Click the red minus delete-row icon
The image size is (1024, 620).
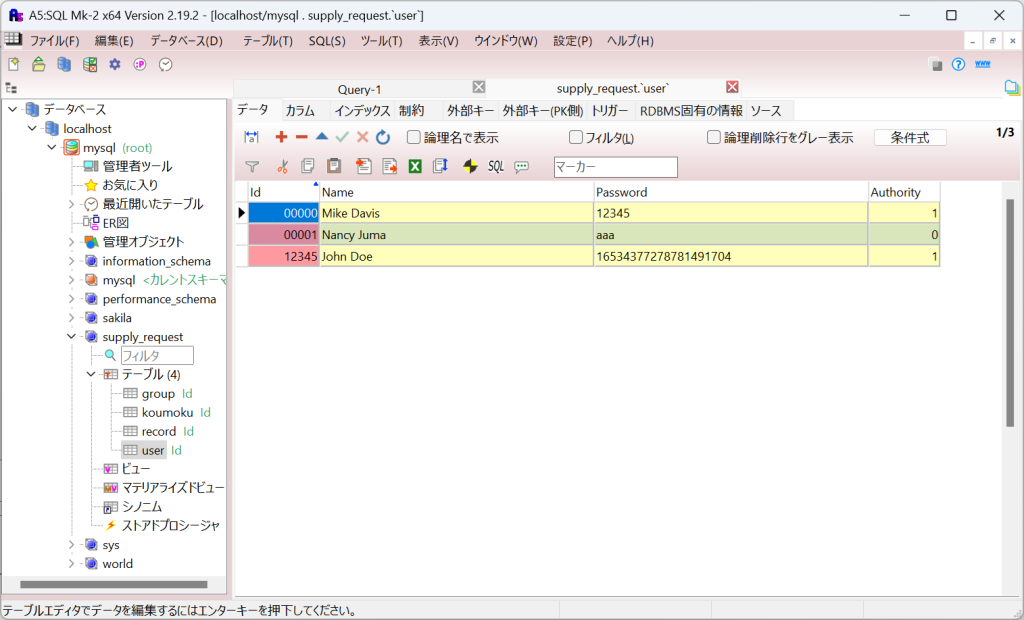point(301,138)
